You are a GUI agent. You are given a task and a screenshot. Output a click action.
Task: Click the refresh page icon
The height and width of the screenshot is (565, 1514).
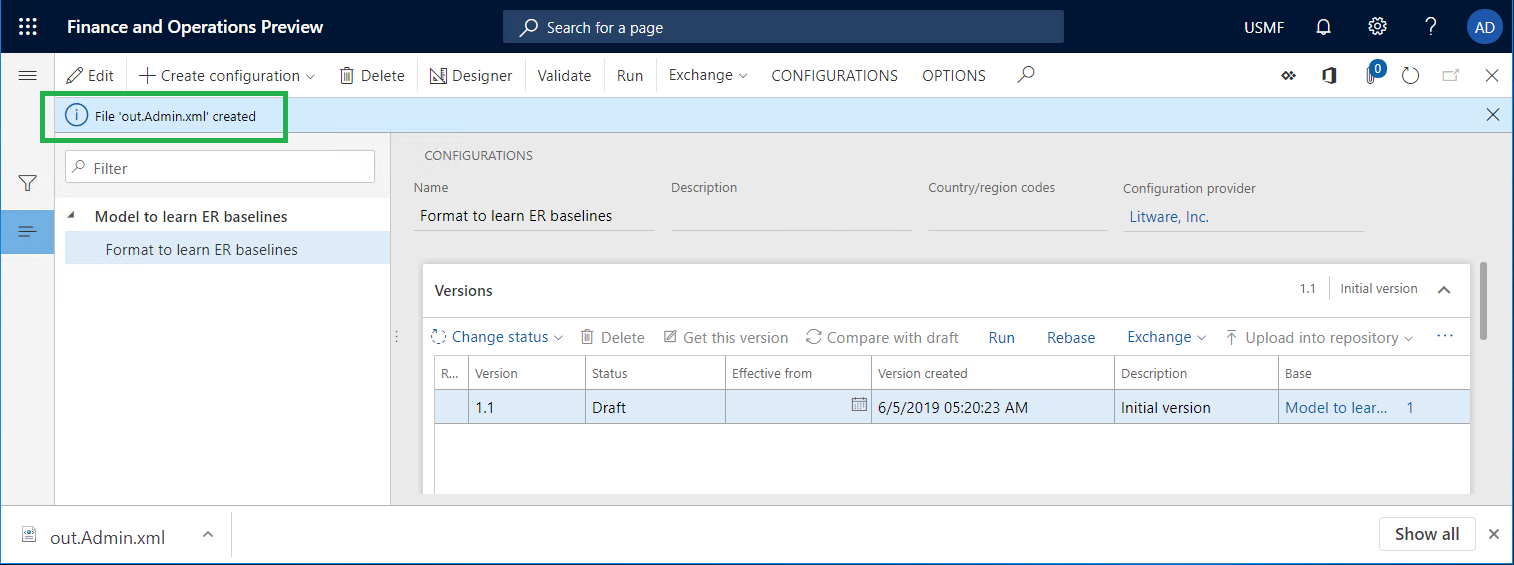[x=1410, y=76]
